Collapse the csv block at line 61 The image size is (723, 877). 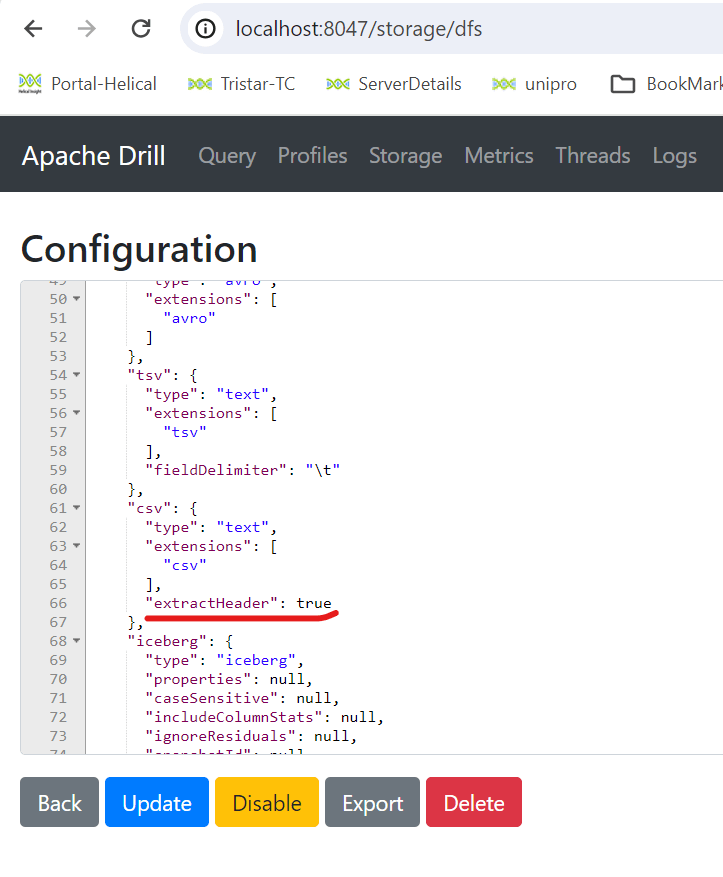(x=77, y=508)
